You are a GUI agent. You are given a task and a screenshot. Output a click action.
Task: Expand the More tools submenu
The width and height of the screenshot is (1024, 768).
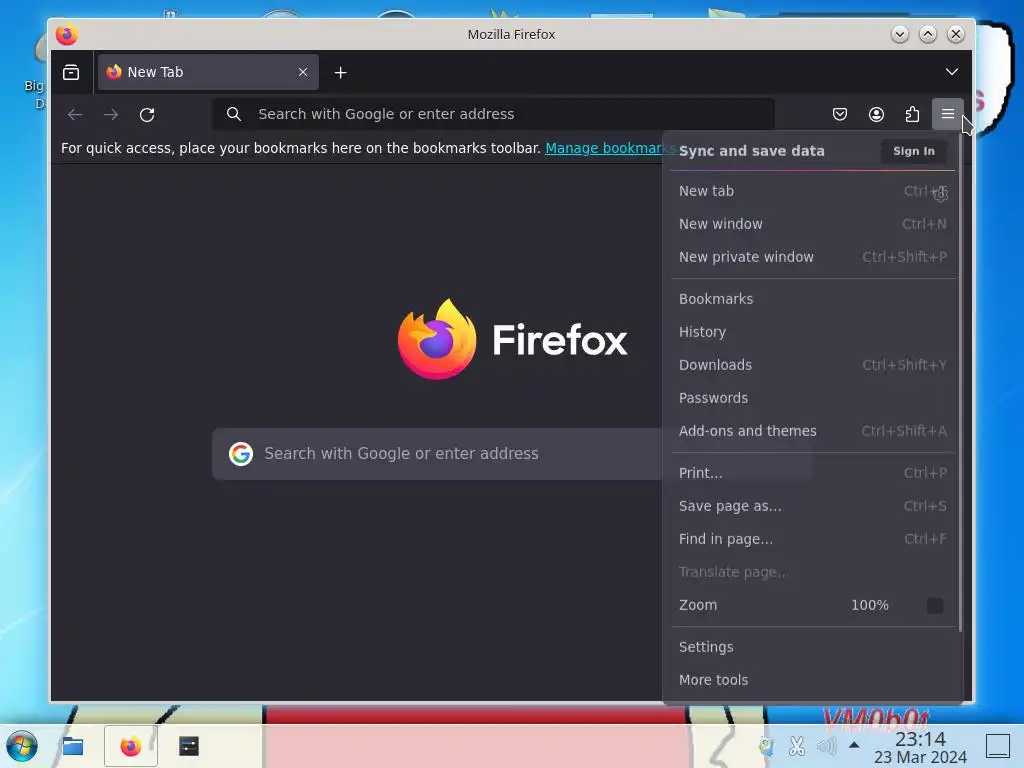812,680
